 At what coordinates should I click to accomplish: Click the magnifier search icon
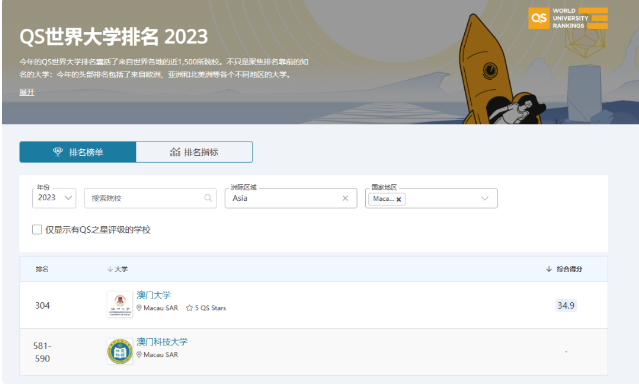coord(208,198)
